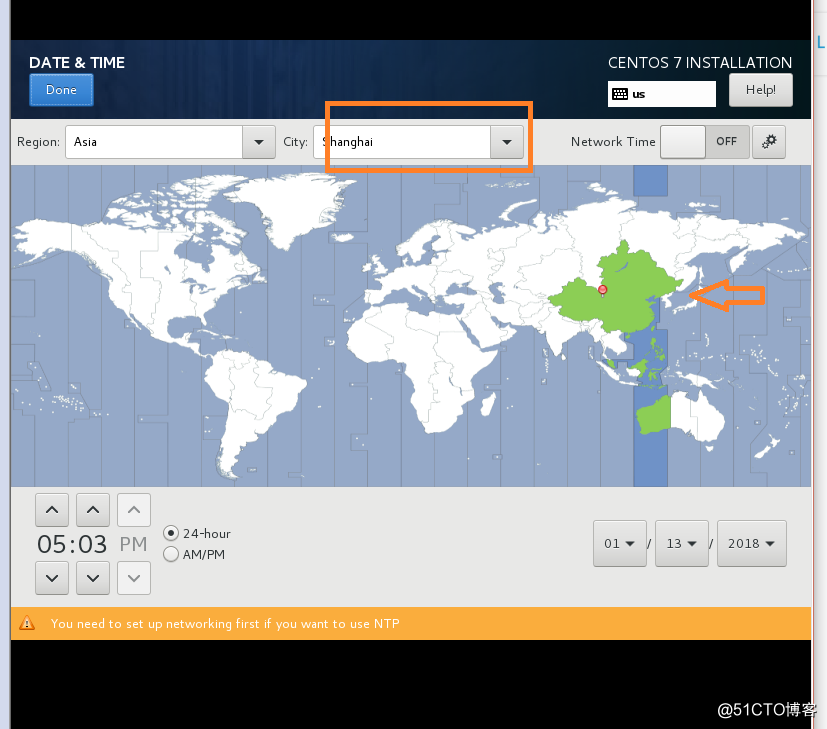Click the warning icon in NTP message bar
This screenshot has width=827, height=729.
27,624
